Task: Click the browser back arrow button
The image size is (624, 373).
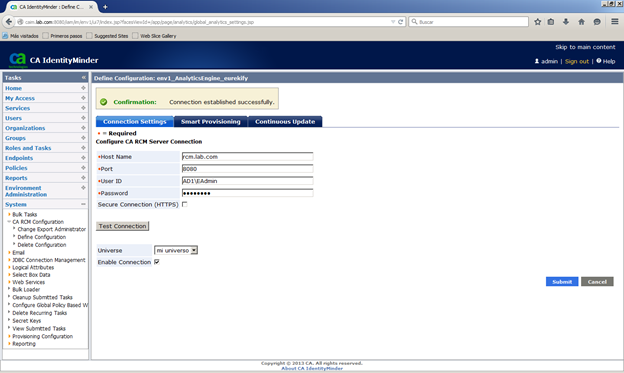Action: pyautogui.click(x=9, y=22)
